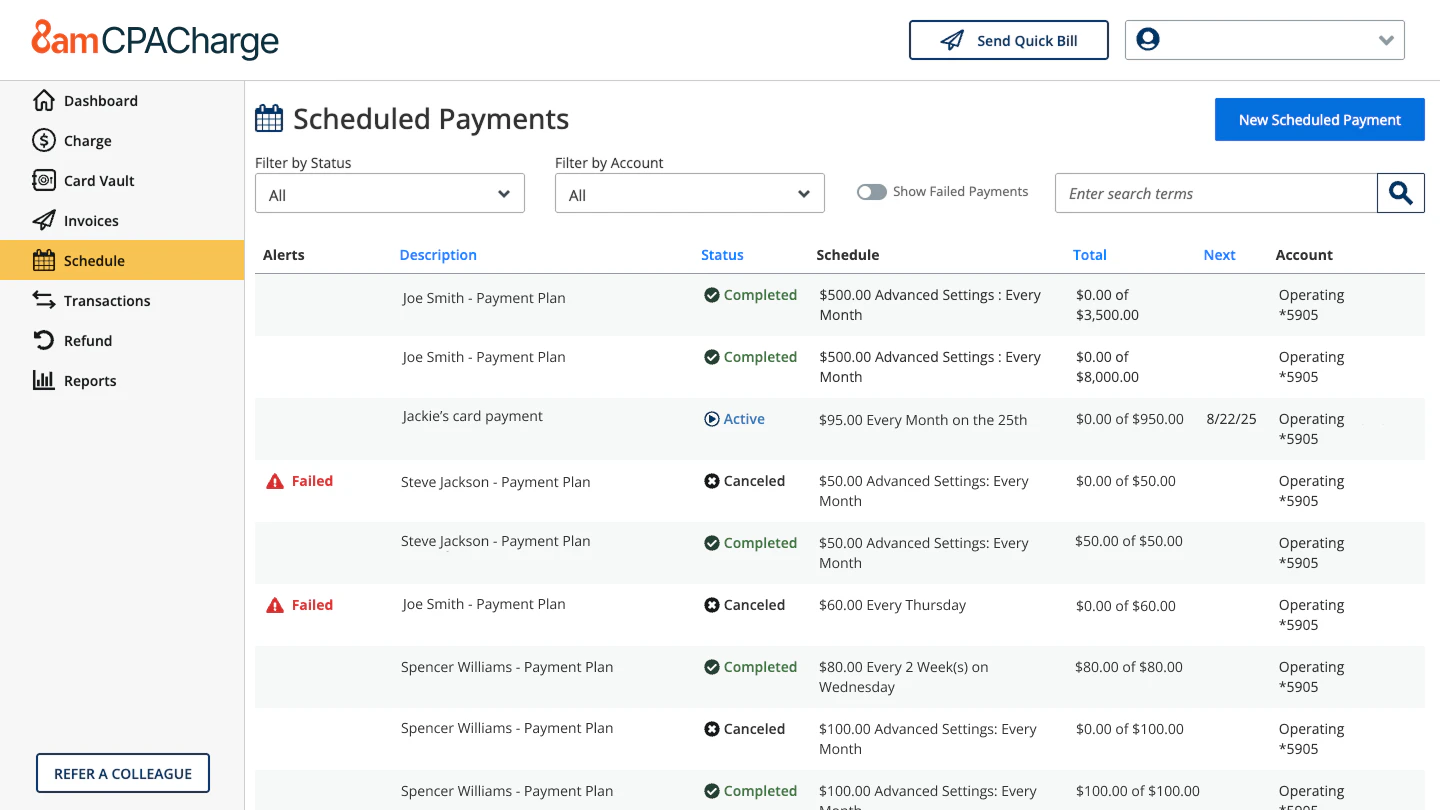The height and width of the screenshot is (810, 1440).
Task: Click the magnifying glass search icon
Action: pyautogui.click(x=1400, y=193)
